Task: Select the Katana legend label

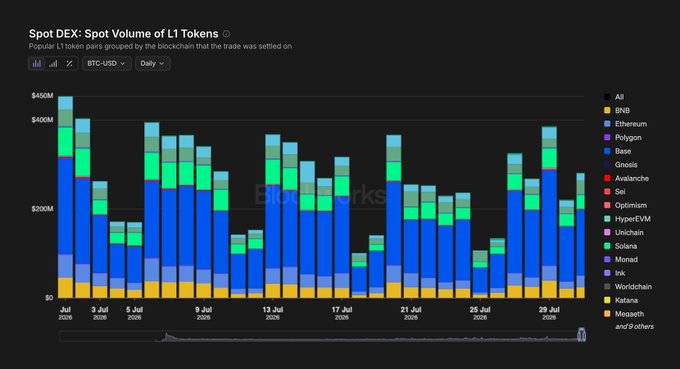Action: point(626,300)
